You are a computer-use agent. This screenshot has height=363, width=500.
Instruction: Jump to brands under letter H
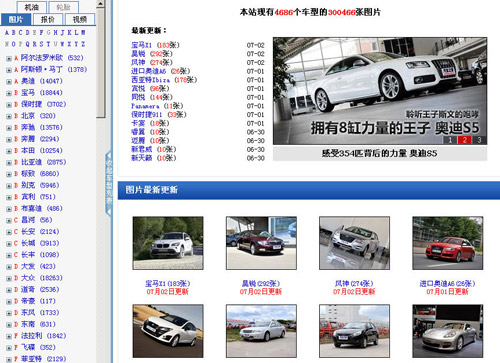pyautogui.click(x=55, y=32)
